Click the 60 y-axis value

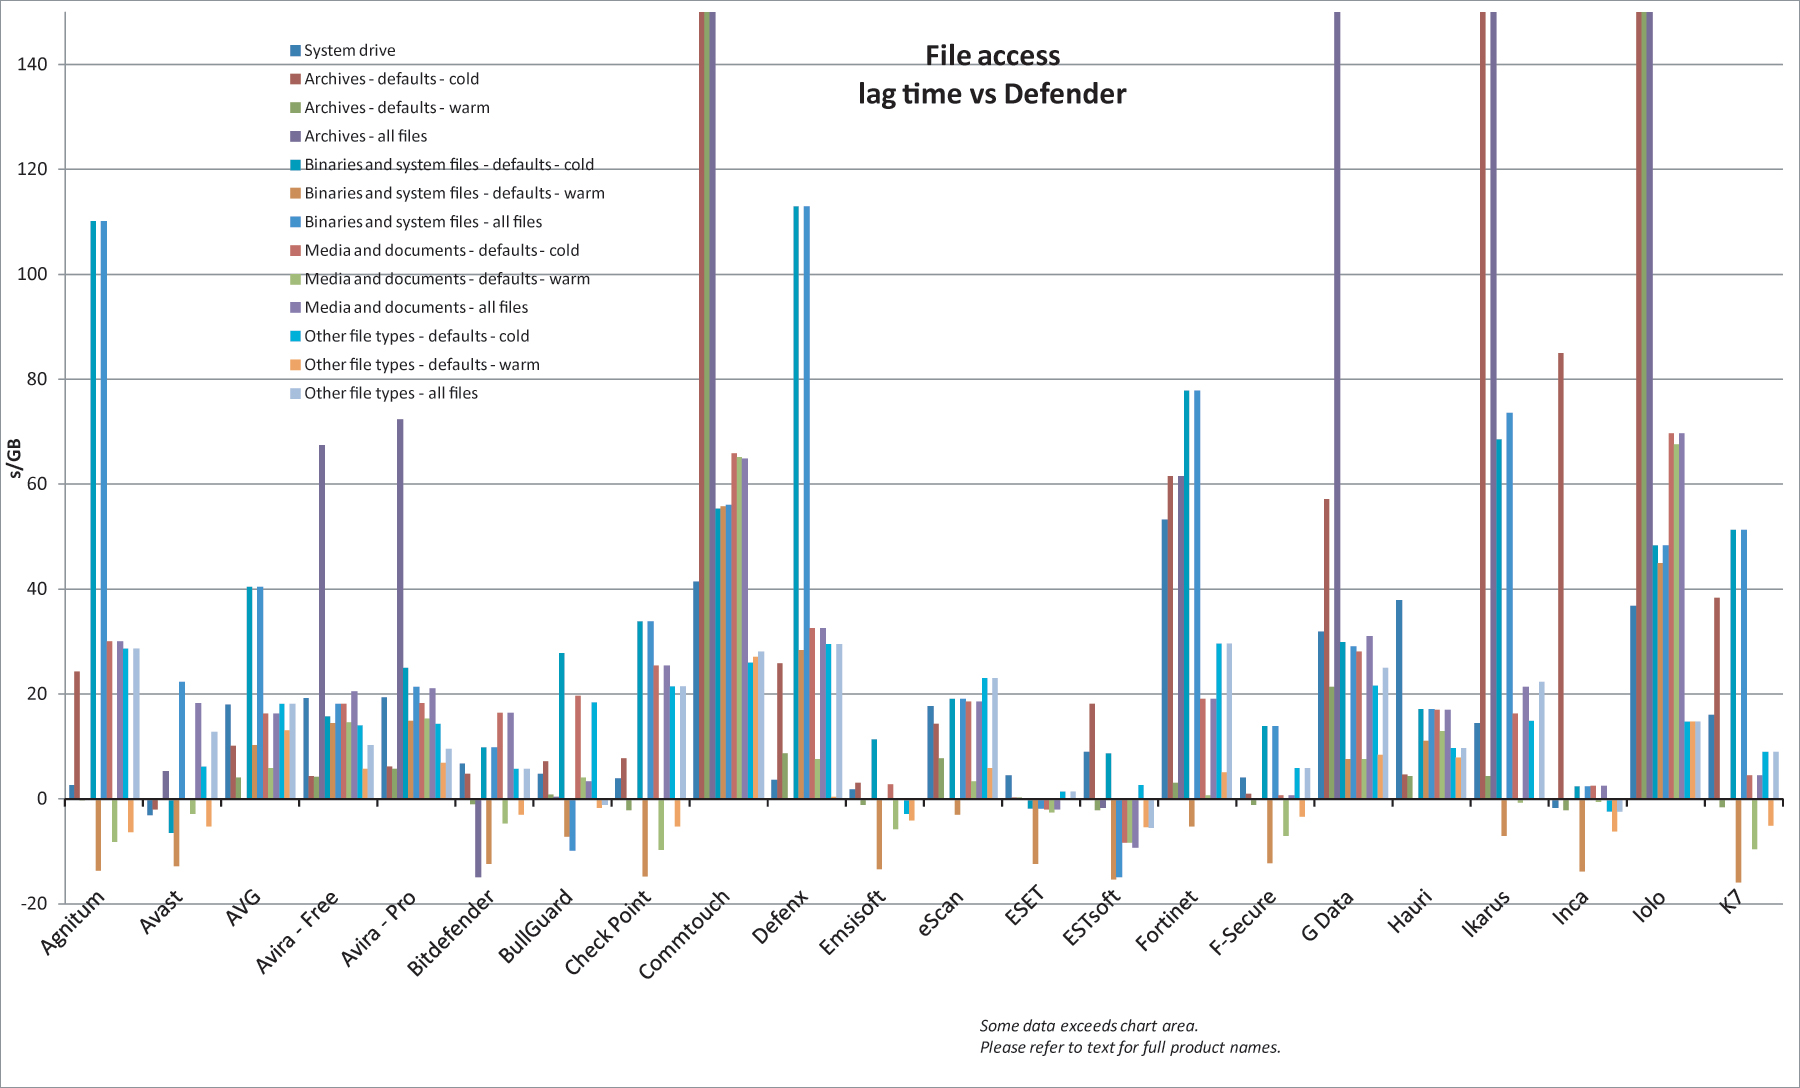pos(36,484)
